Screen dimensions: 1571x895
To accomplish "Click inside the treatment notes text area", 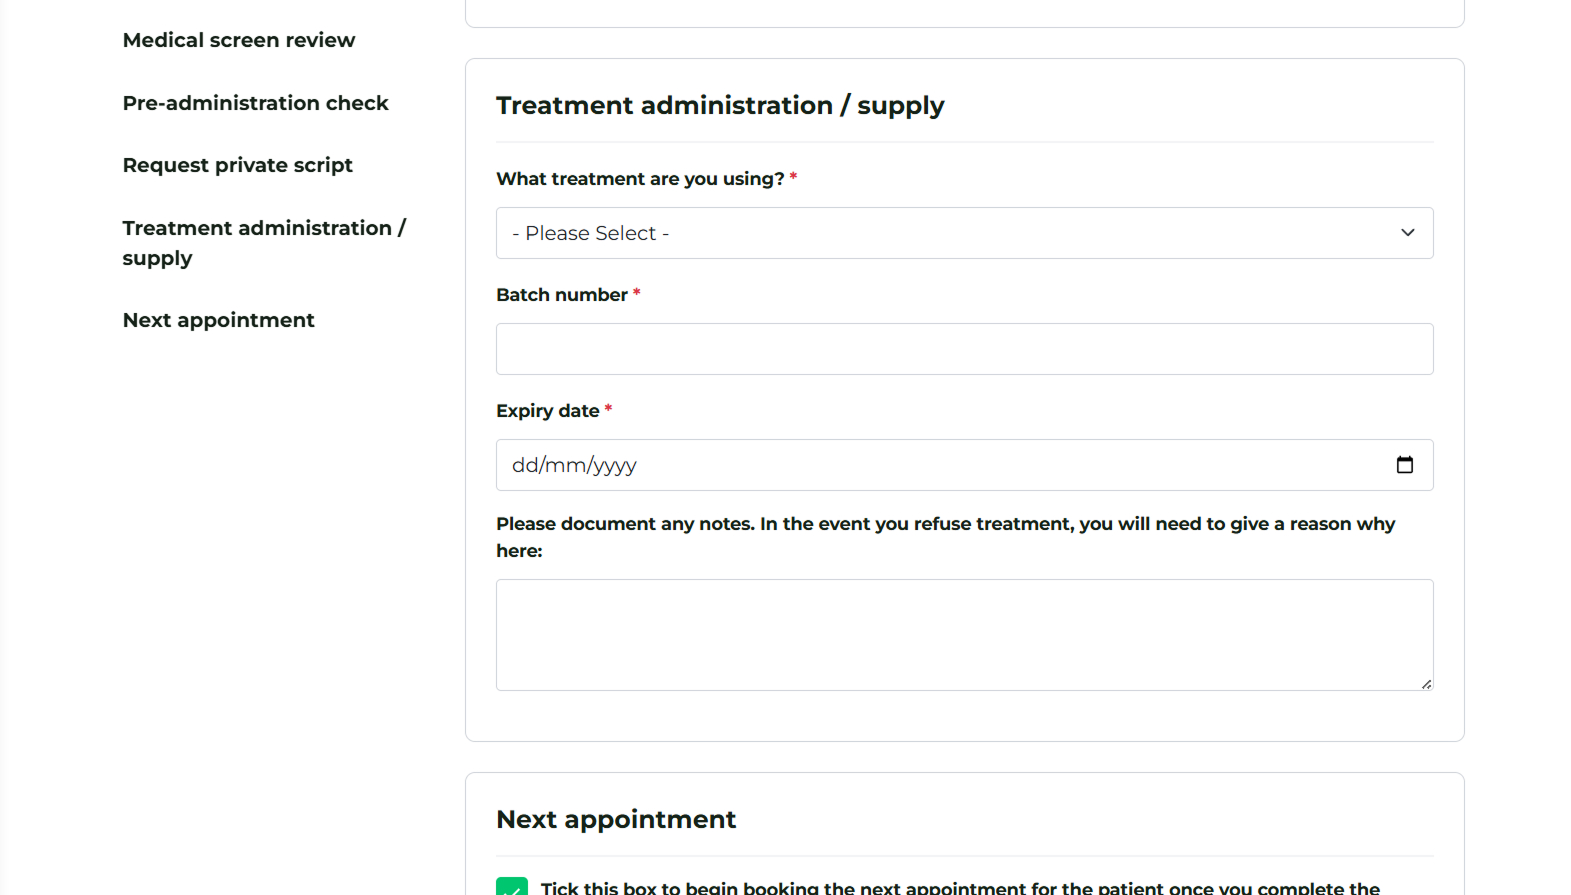I will 963,634.
